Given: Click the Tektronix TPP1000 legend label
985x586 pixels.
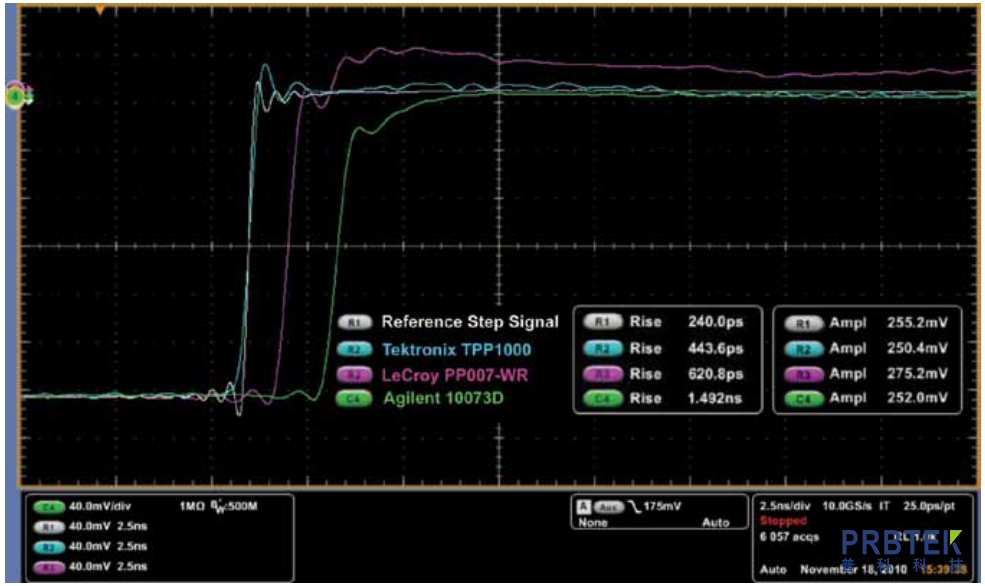Looking at the screenshot, I should [x=457, y=350].
